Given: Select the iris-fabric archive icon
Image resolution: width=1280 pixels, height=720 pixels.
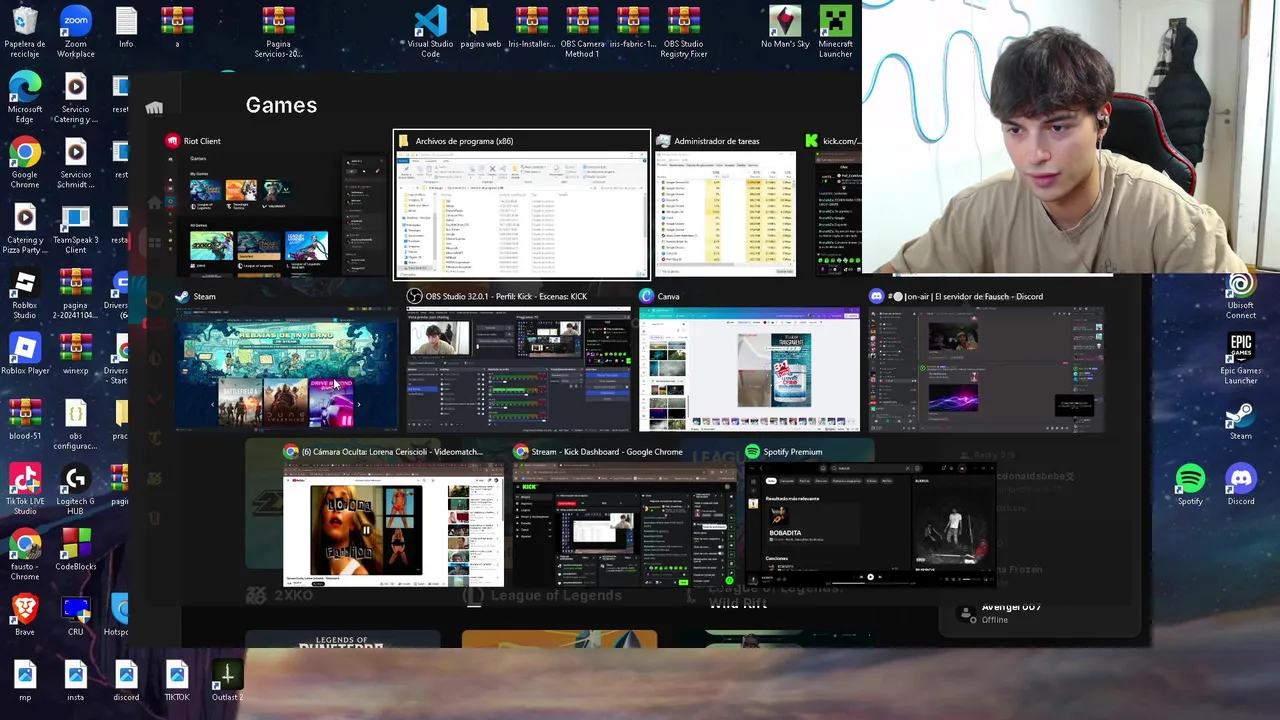Looking at the screenshot, I should point(632,28).
